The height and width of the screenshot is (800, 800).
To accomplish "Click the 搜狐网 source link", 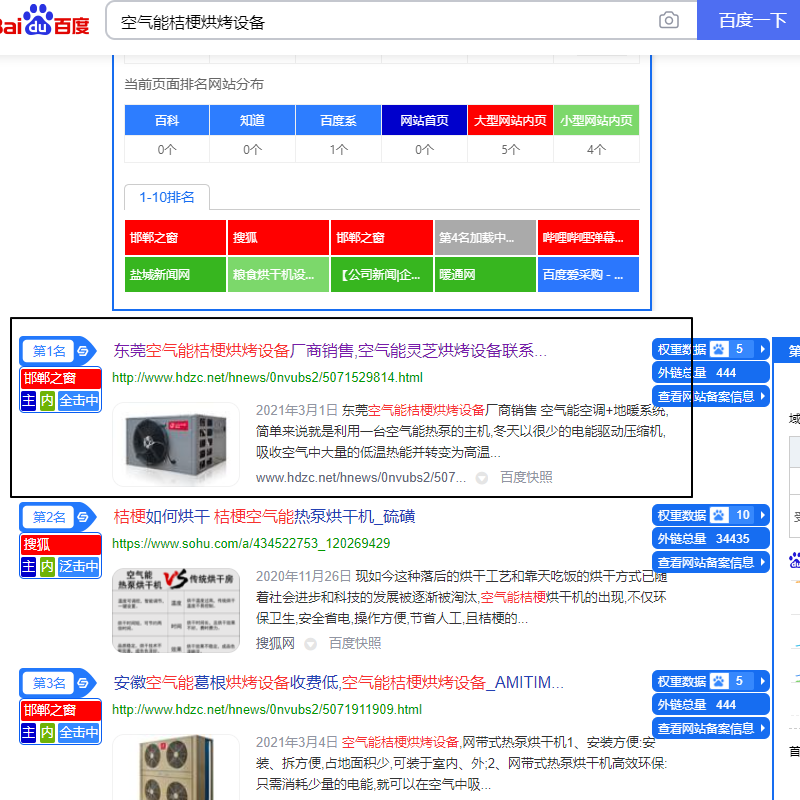I will coord(275,643).
